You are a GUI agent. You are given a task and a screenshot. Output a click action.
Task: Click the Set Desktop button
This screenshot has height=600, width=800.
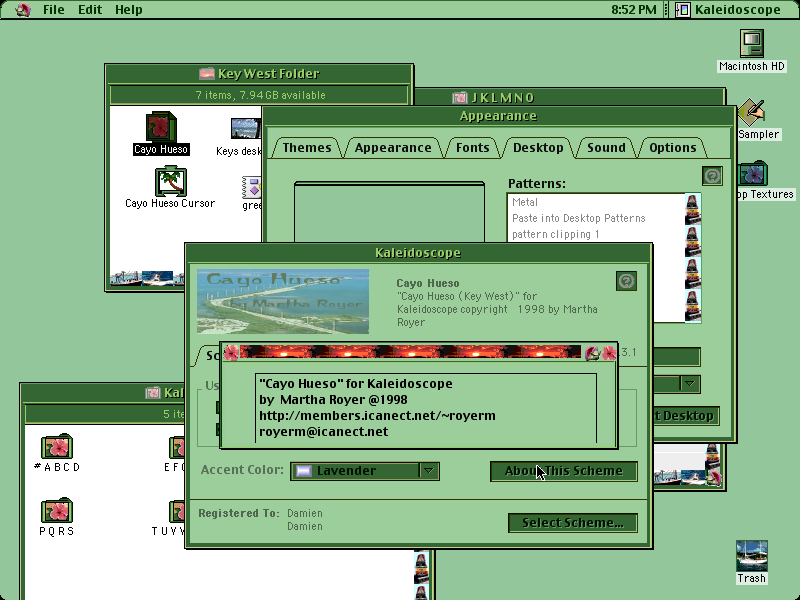pyautogui.click(x=686, y=416)
